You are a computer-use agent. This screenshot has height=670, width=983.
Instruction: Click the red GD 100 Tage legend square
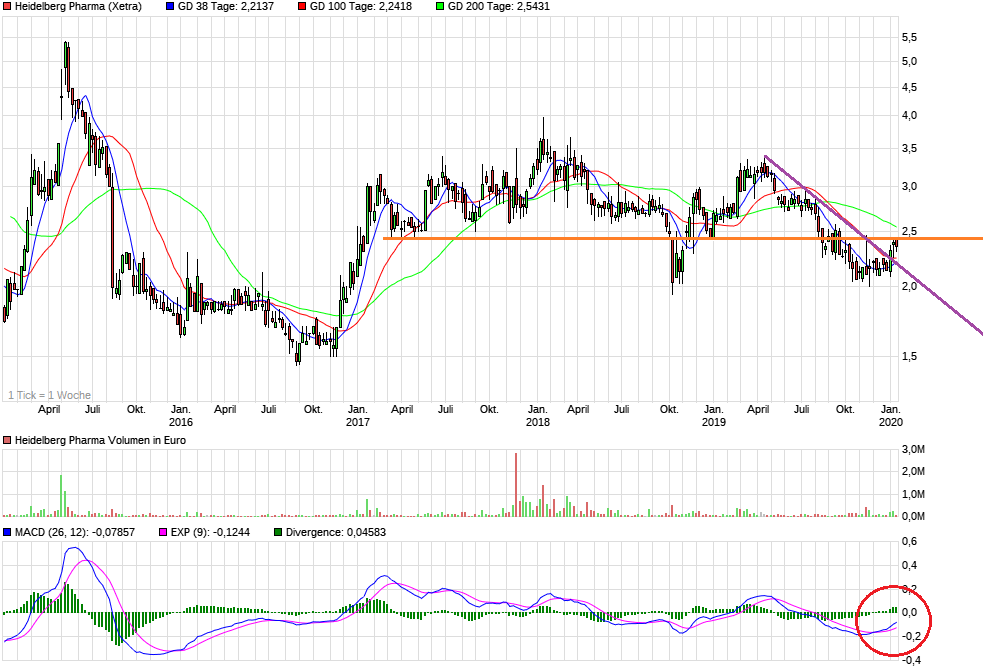[302, 6]
